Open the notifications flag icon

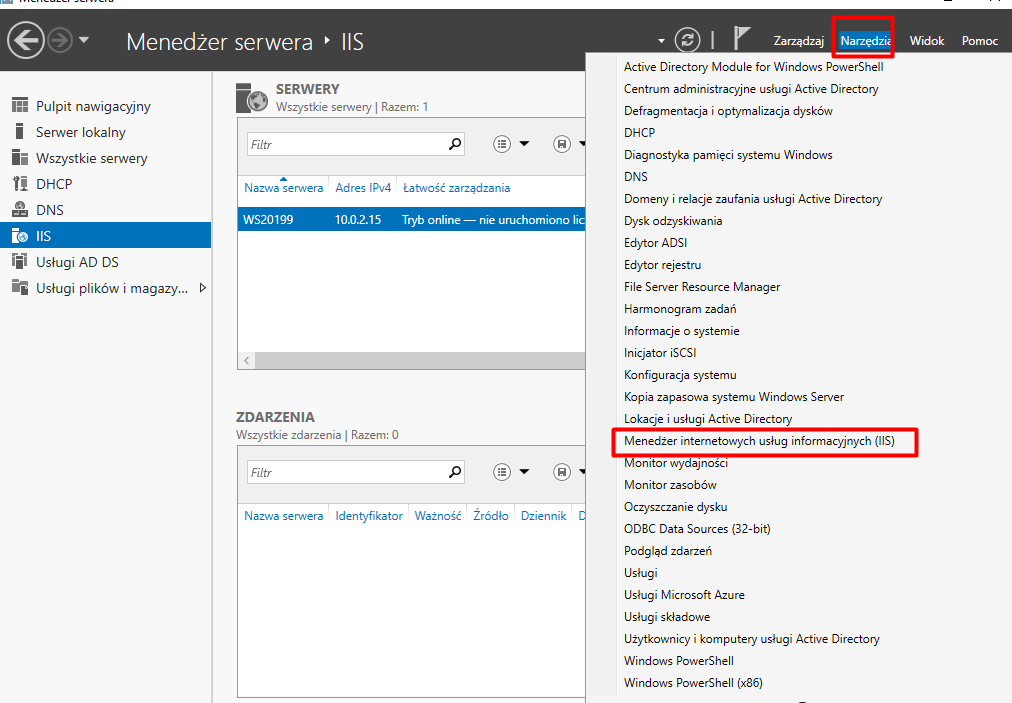[x=741, y=39]
